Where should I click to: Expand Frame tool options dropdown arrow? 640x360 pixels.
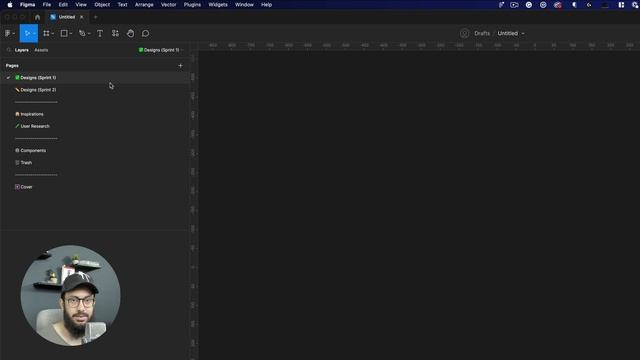(53, 33)
